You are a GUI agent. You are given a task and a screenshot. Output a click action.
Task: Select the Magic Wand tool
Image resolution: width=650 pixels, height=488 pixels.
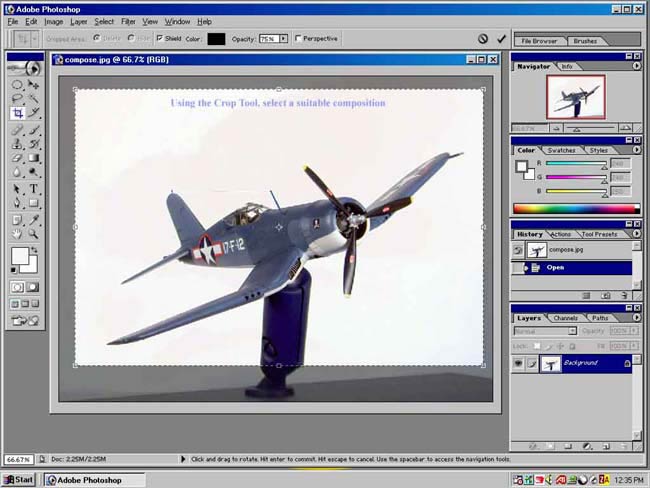click(x=33, y=99)
